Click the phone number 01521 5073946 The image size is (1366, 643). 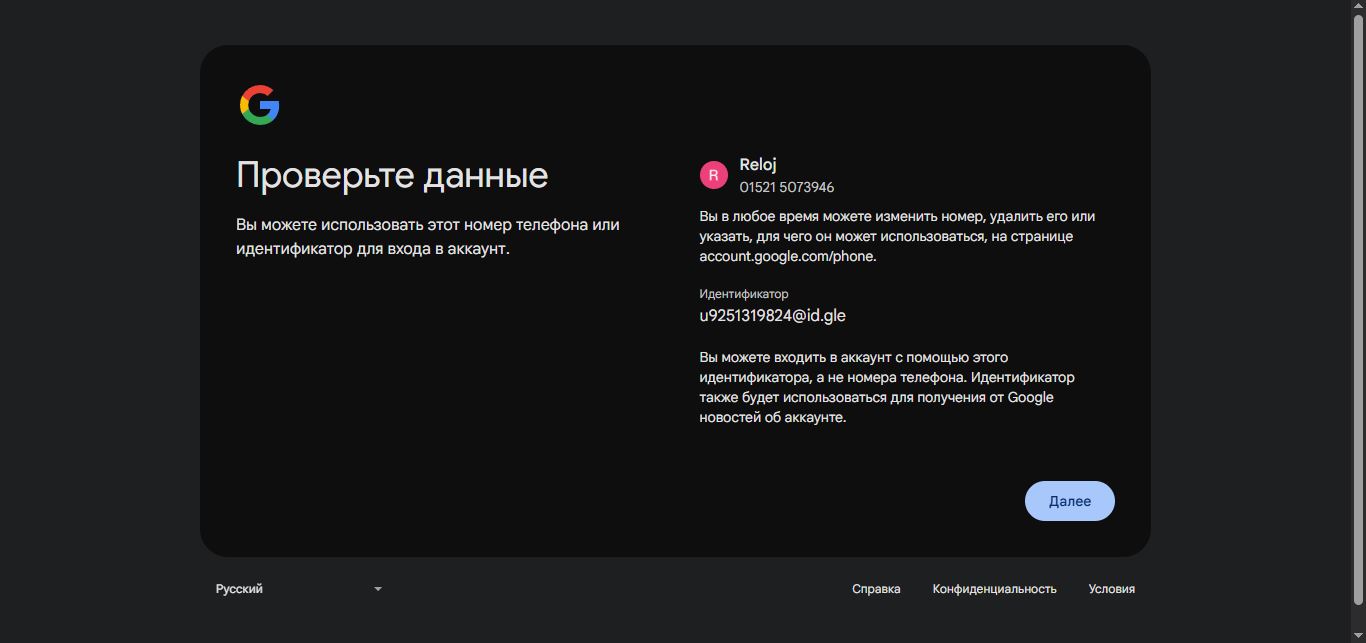(786, 187)
